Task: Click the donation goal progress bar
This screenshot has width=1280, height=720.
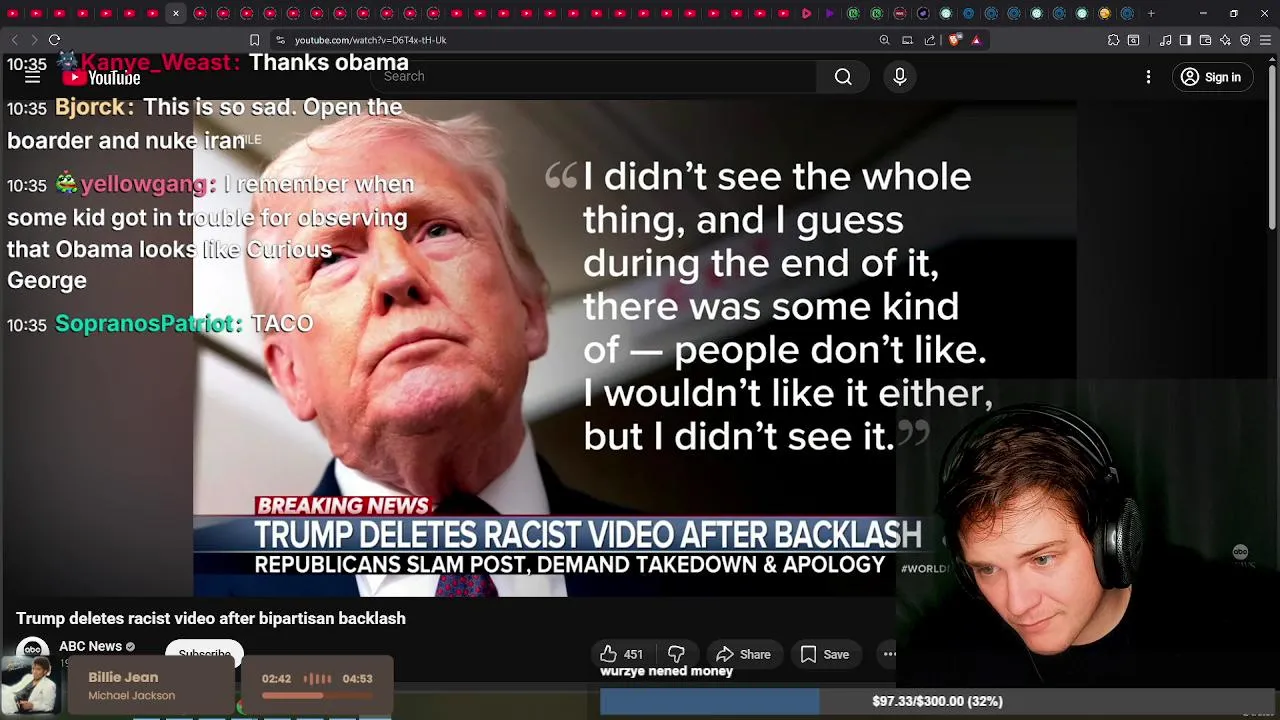Action: 937,702
